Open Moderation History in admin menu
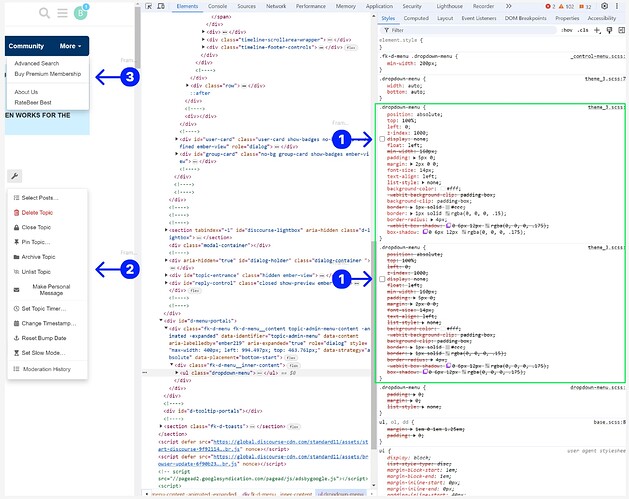The image size is (629, 499). pos(47,369)
